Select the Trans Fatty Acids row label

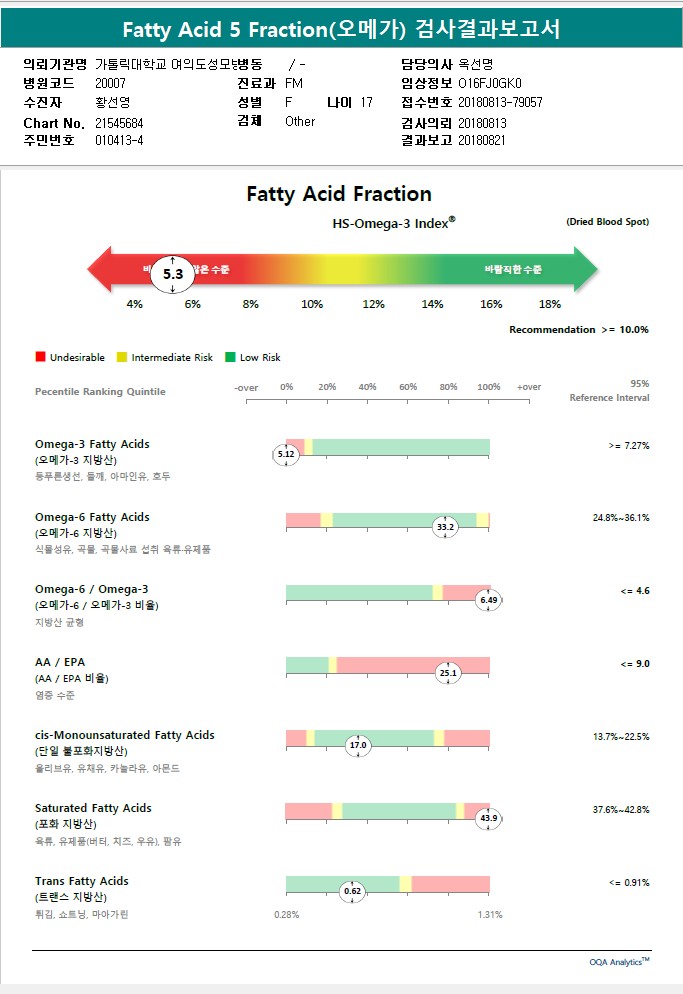[x=82, y=881]
